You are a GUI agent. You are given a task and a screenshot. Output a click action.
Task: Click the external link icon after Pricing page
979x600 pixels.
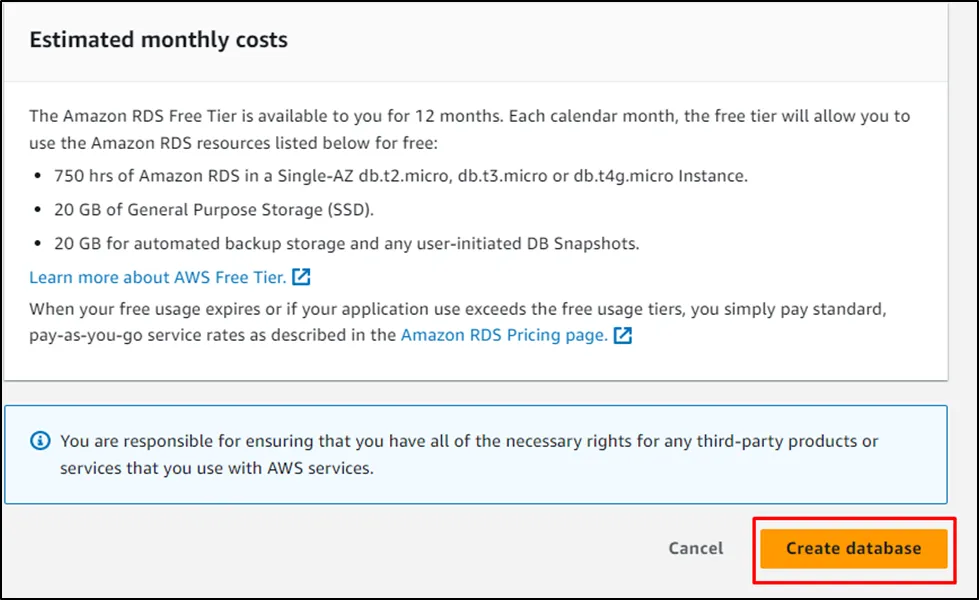click(623, 336)
